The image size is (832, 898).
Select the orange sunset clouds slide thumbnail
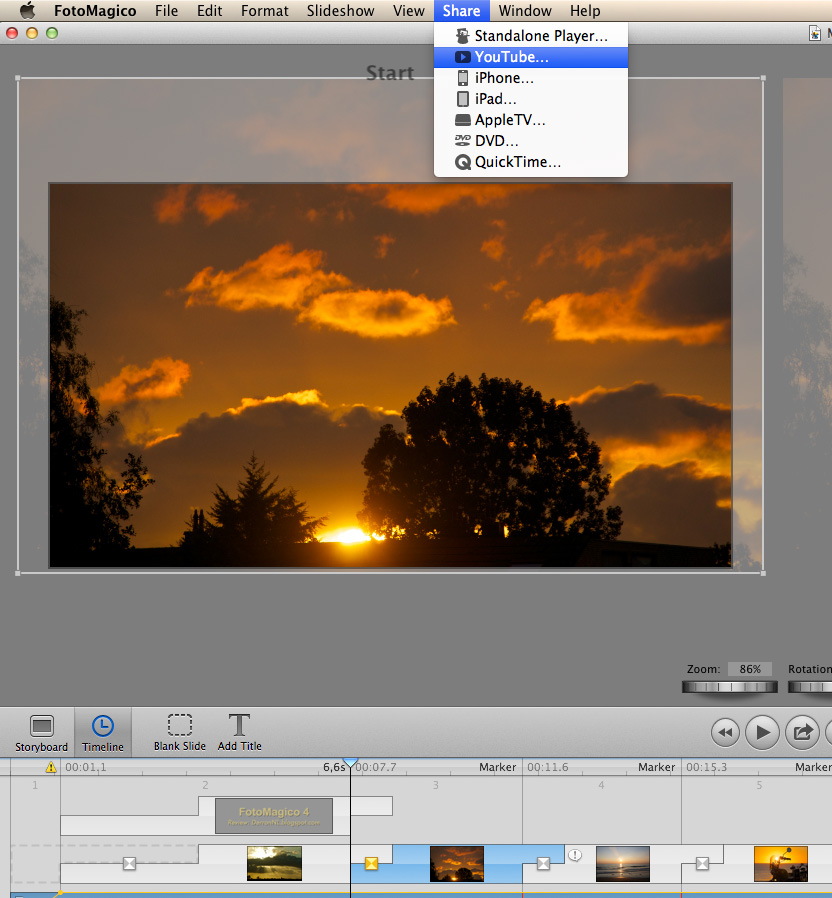(456, 863)
